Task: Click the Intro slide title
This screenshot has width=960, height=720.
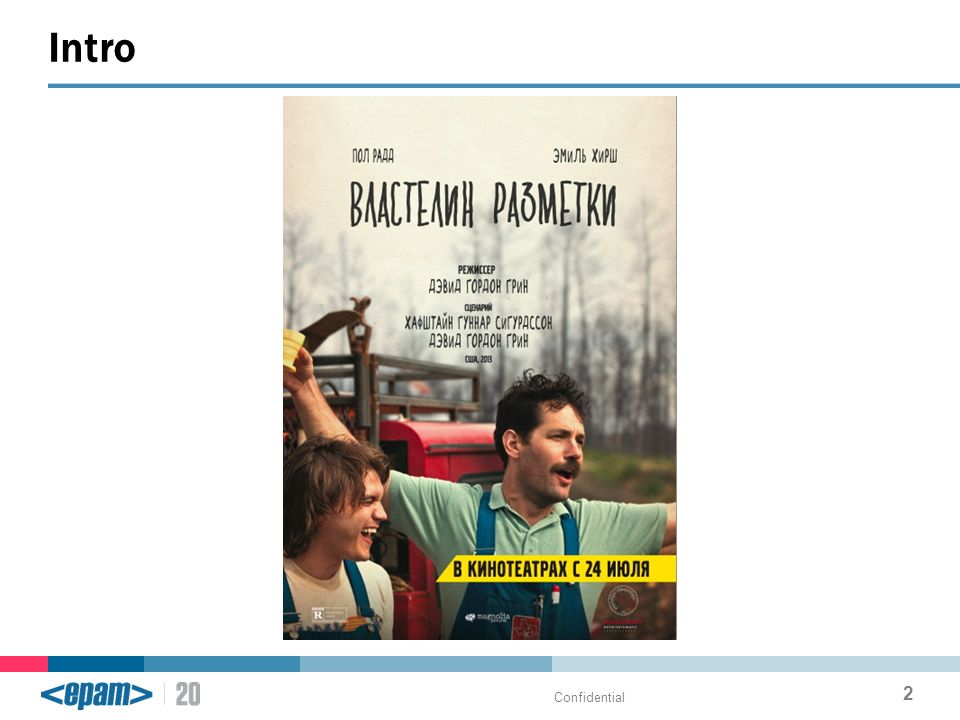Action: [92, 48]
